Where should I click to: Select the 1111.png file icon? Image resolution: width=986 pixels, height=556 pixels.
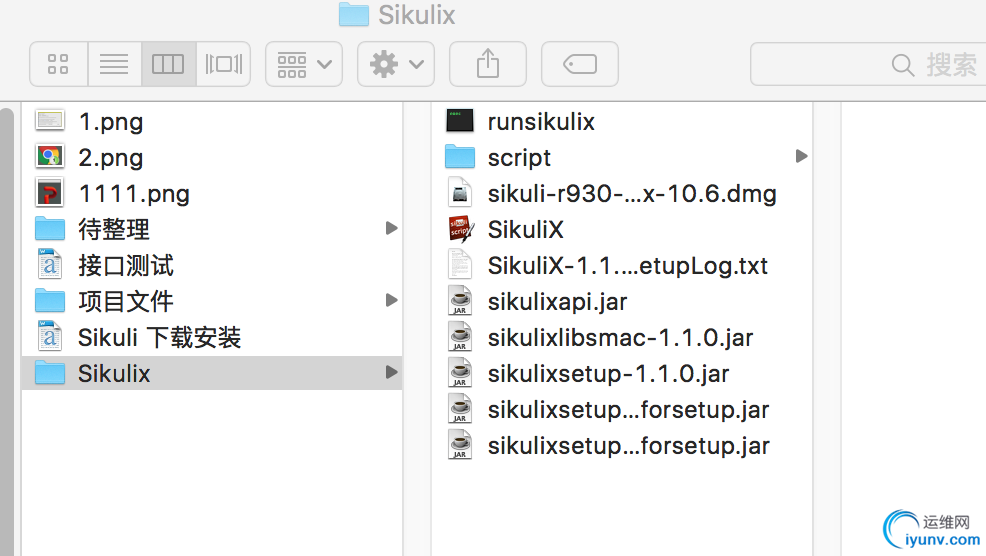[50, 193]
